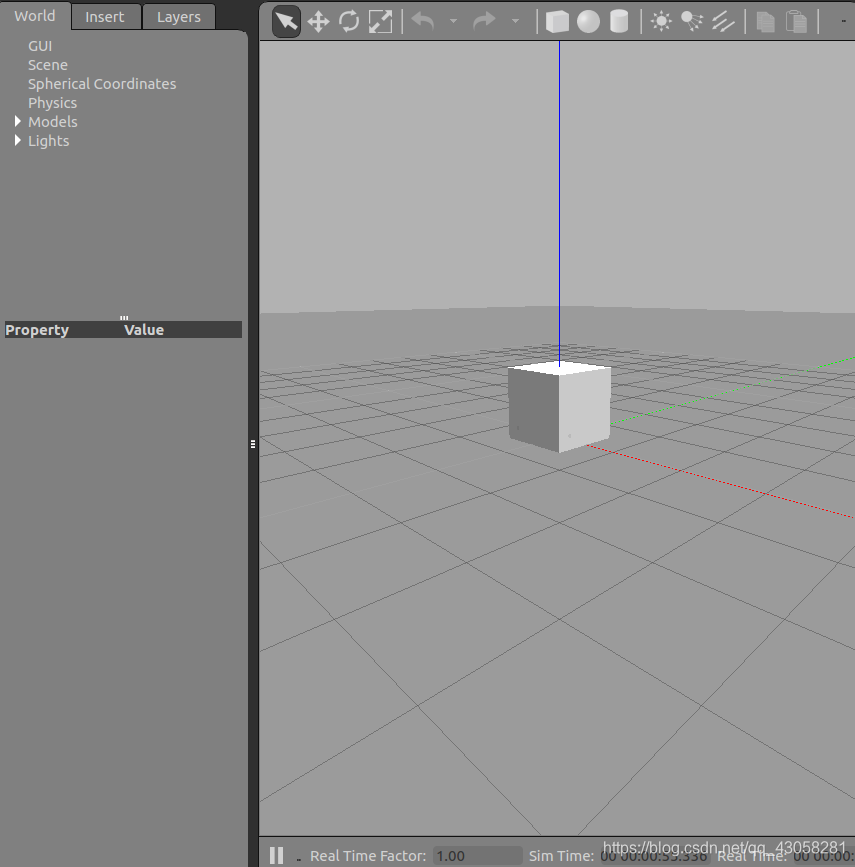The image size is (855, 867).
Task: Insert a sphere shape
Action: 588,22
